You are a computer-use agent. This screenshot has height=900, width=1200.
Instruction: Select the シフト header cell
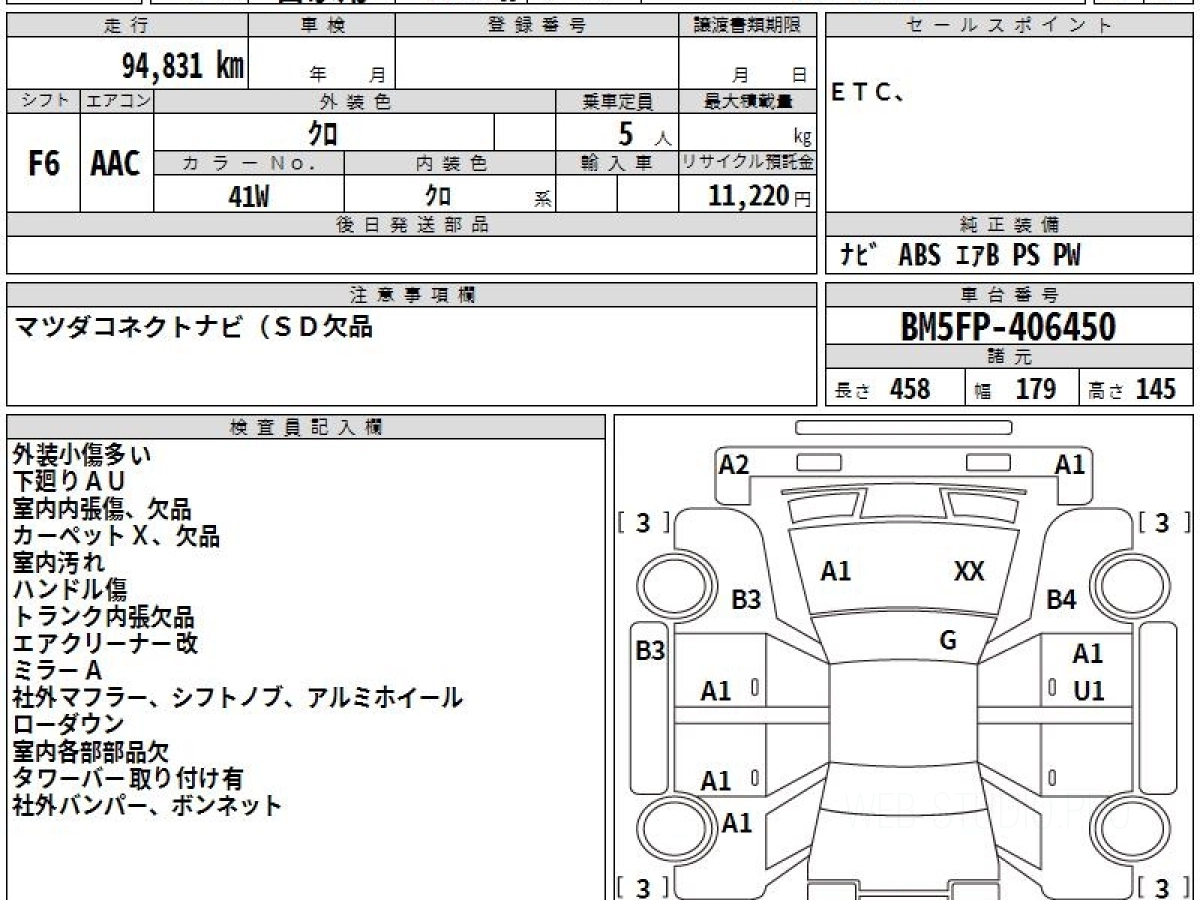(43, 101)
